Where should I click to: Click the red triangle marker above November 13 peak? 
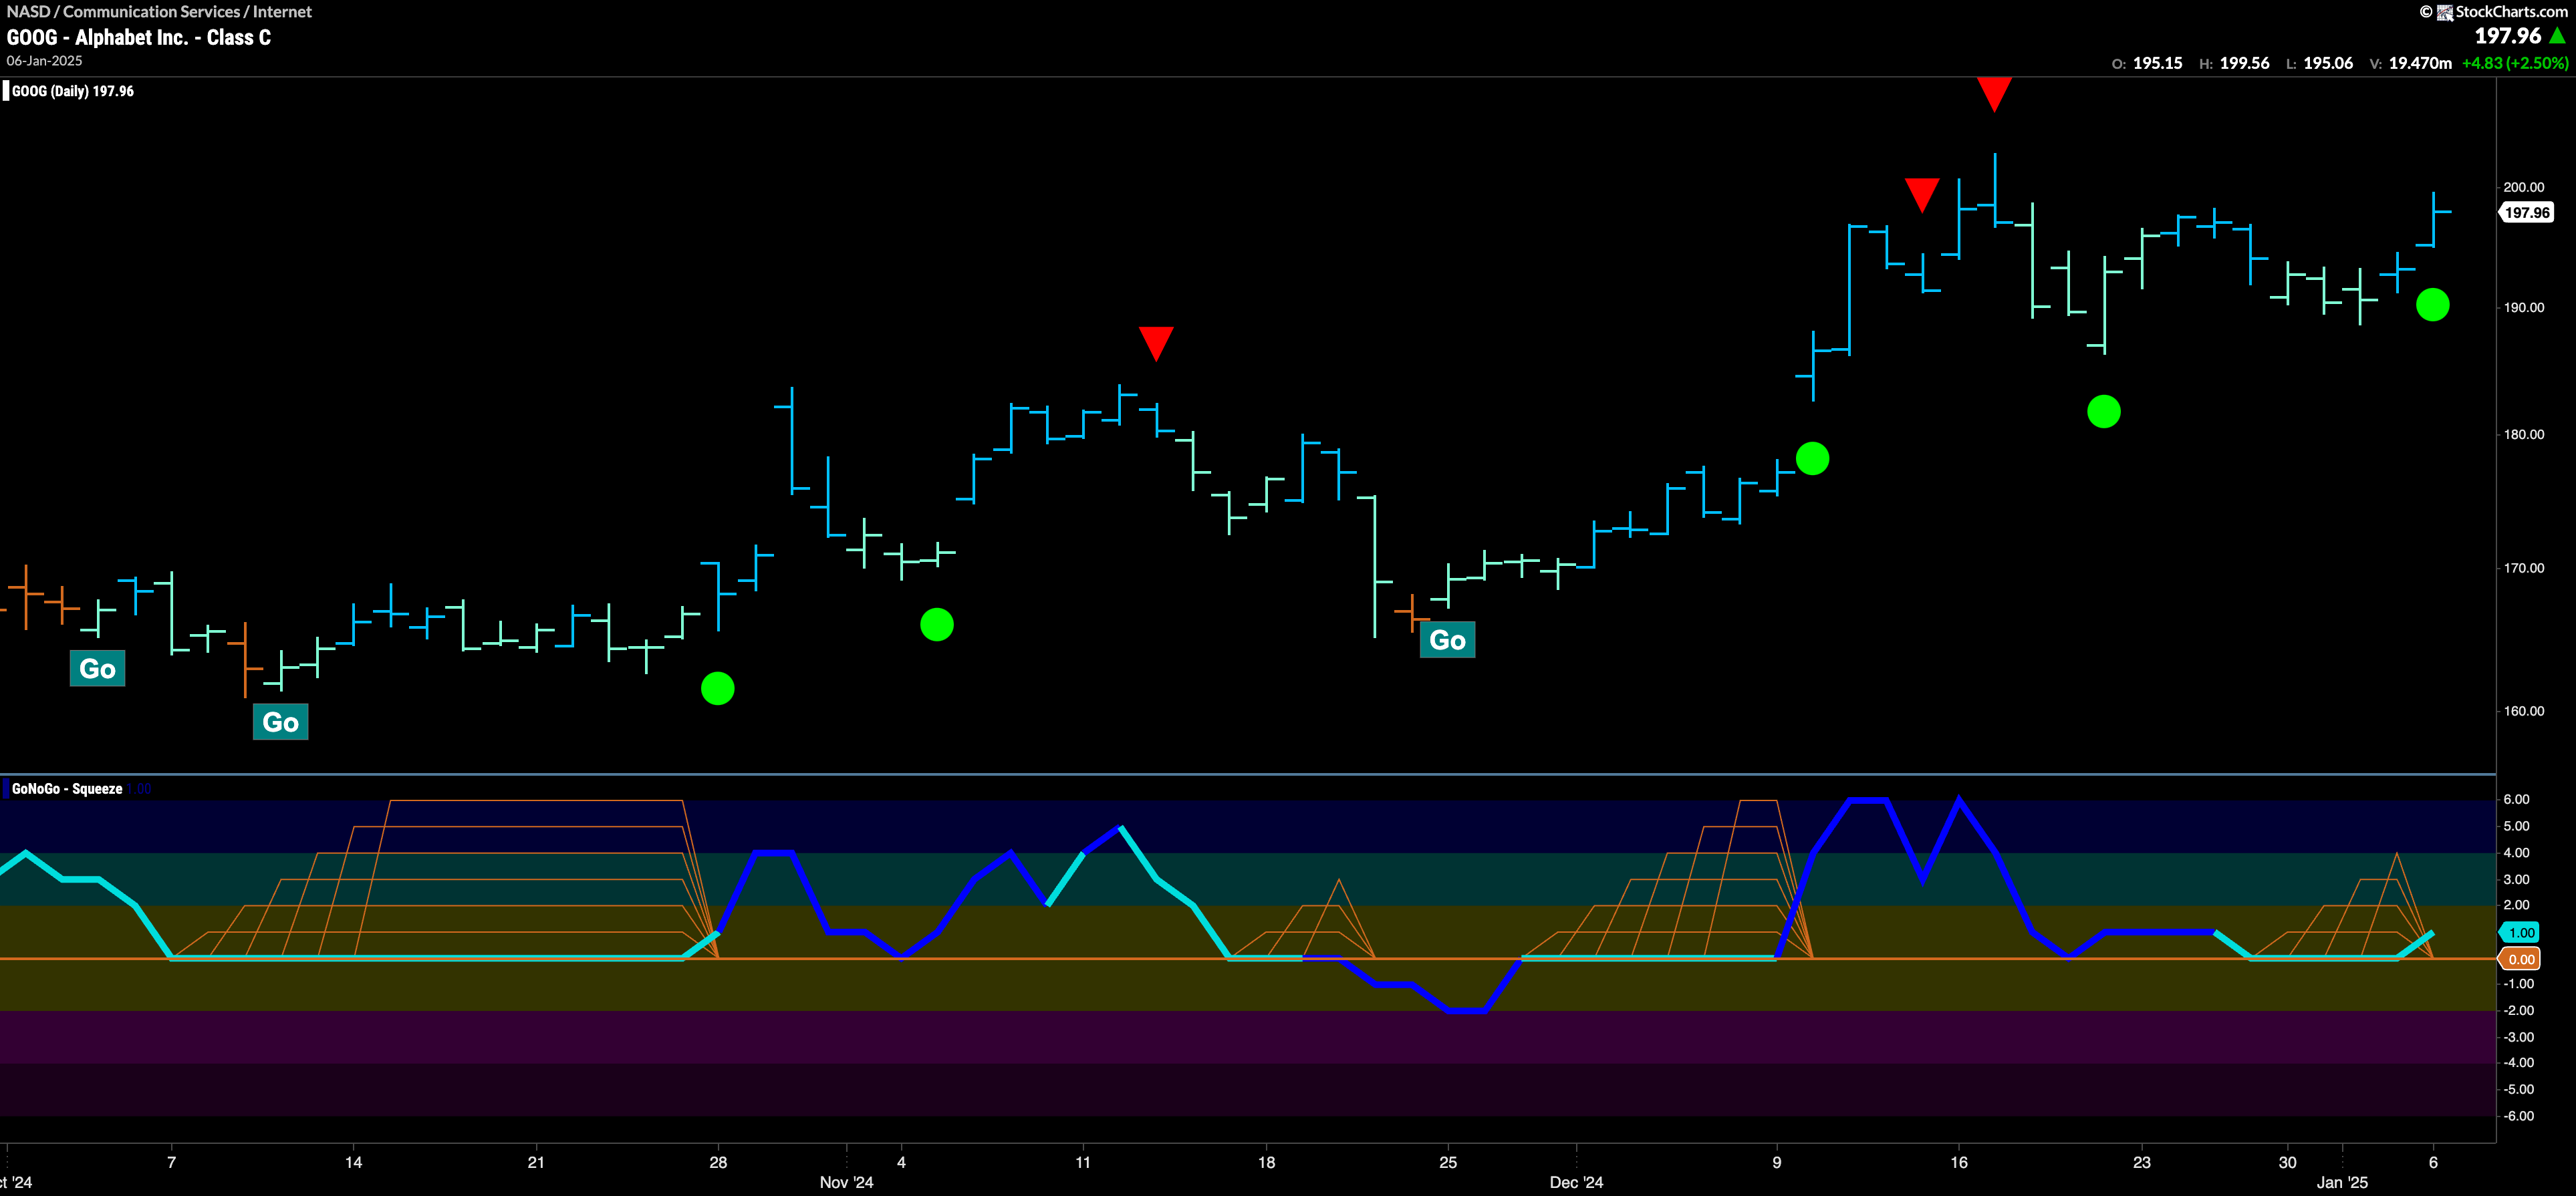pos(1156,343)
